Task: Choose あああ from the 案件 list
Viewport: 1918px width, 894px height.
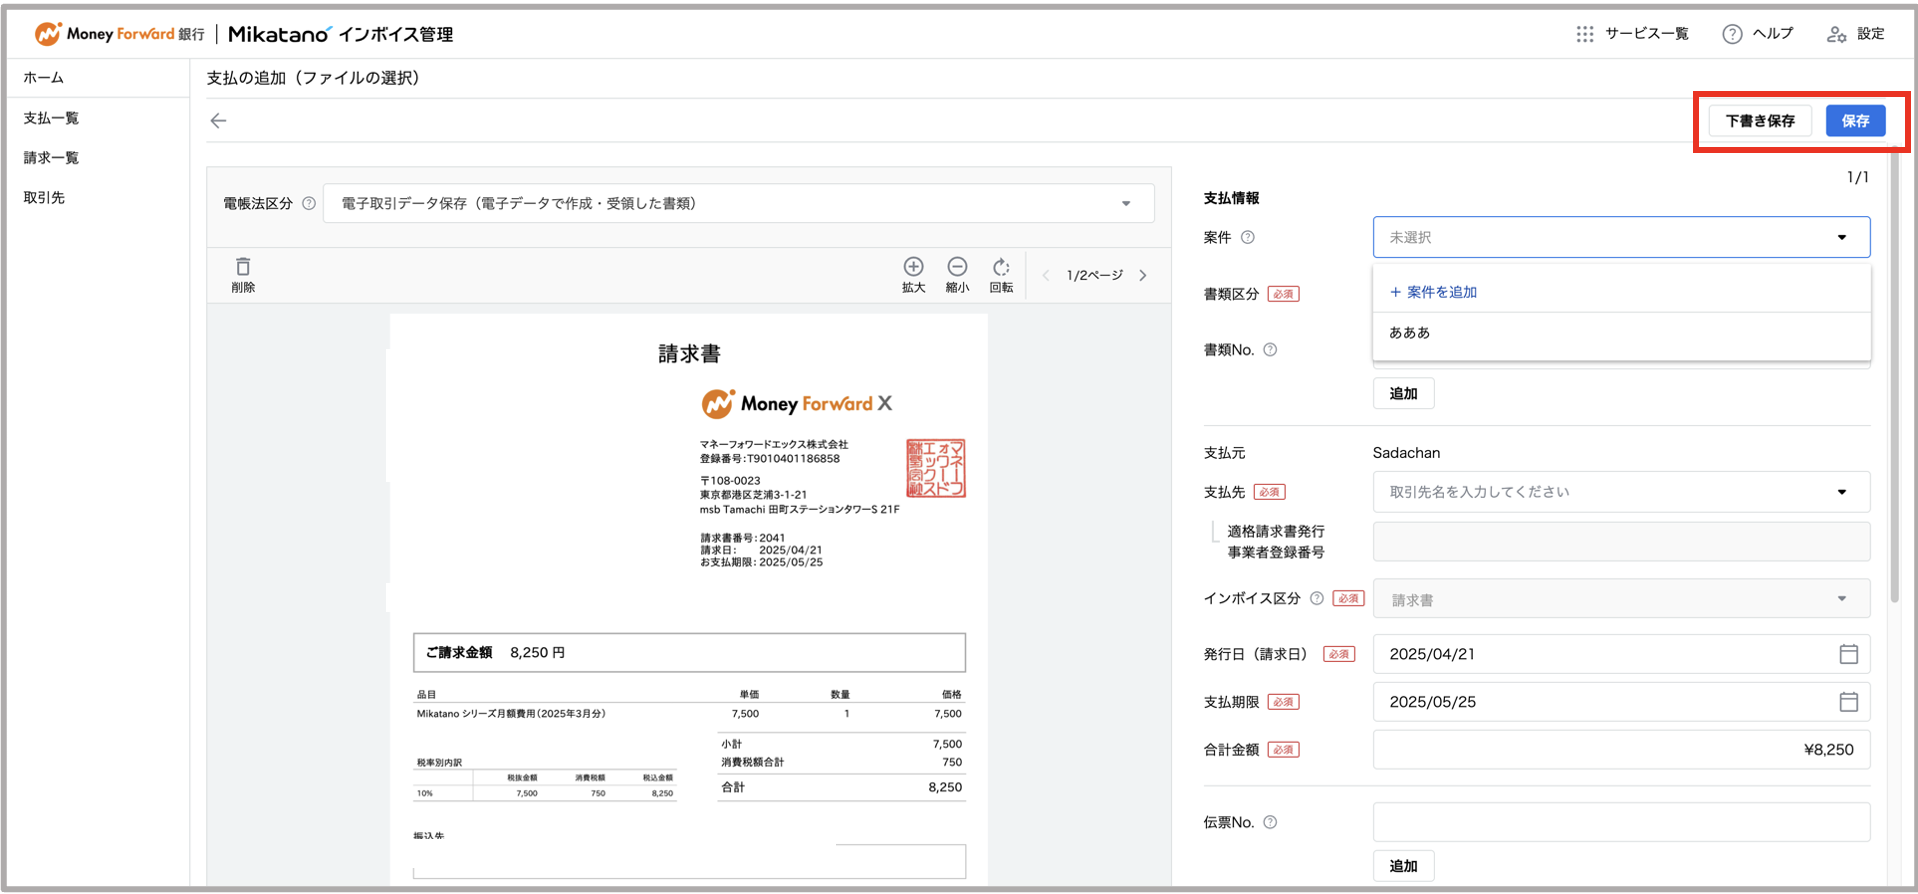Action: click(x=1621, y=333)
